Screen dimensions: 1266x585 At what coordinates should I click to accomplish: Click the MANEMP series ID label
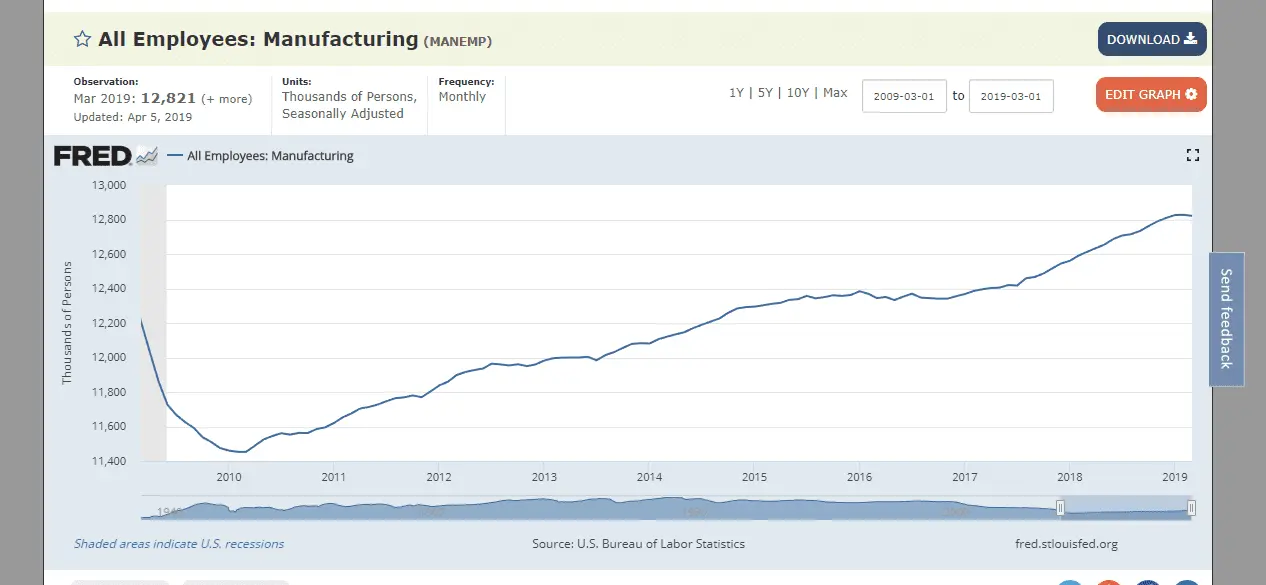458,41
